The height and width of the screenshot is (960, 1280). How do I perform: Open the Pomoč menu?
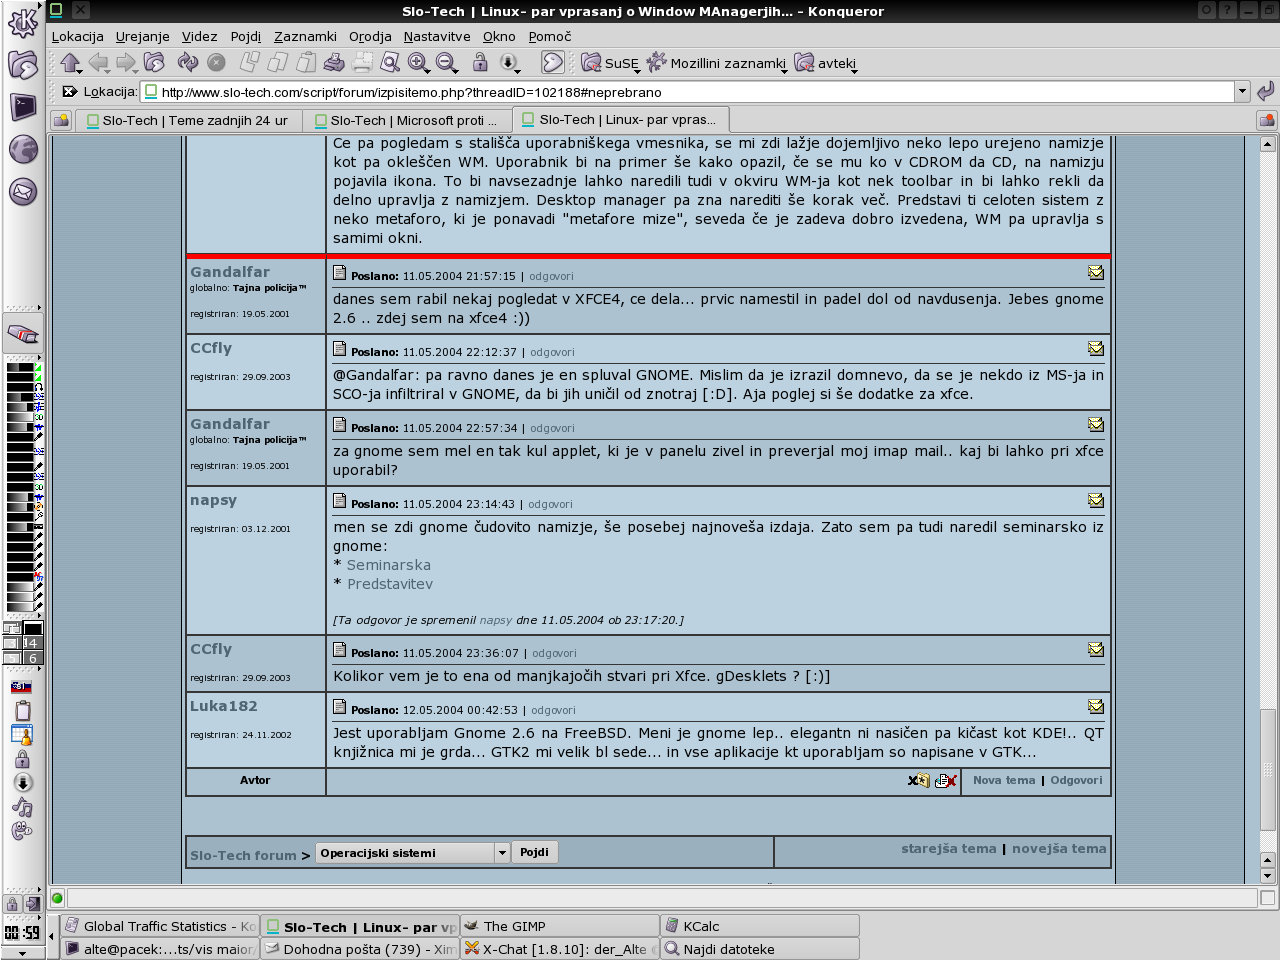[550, 36]
